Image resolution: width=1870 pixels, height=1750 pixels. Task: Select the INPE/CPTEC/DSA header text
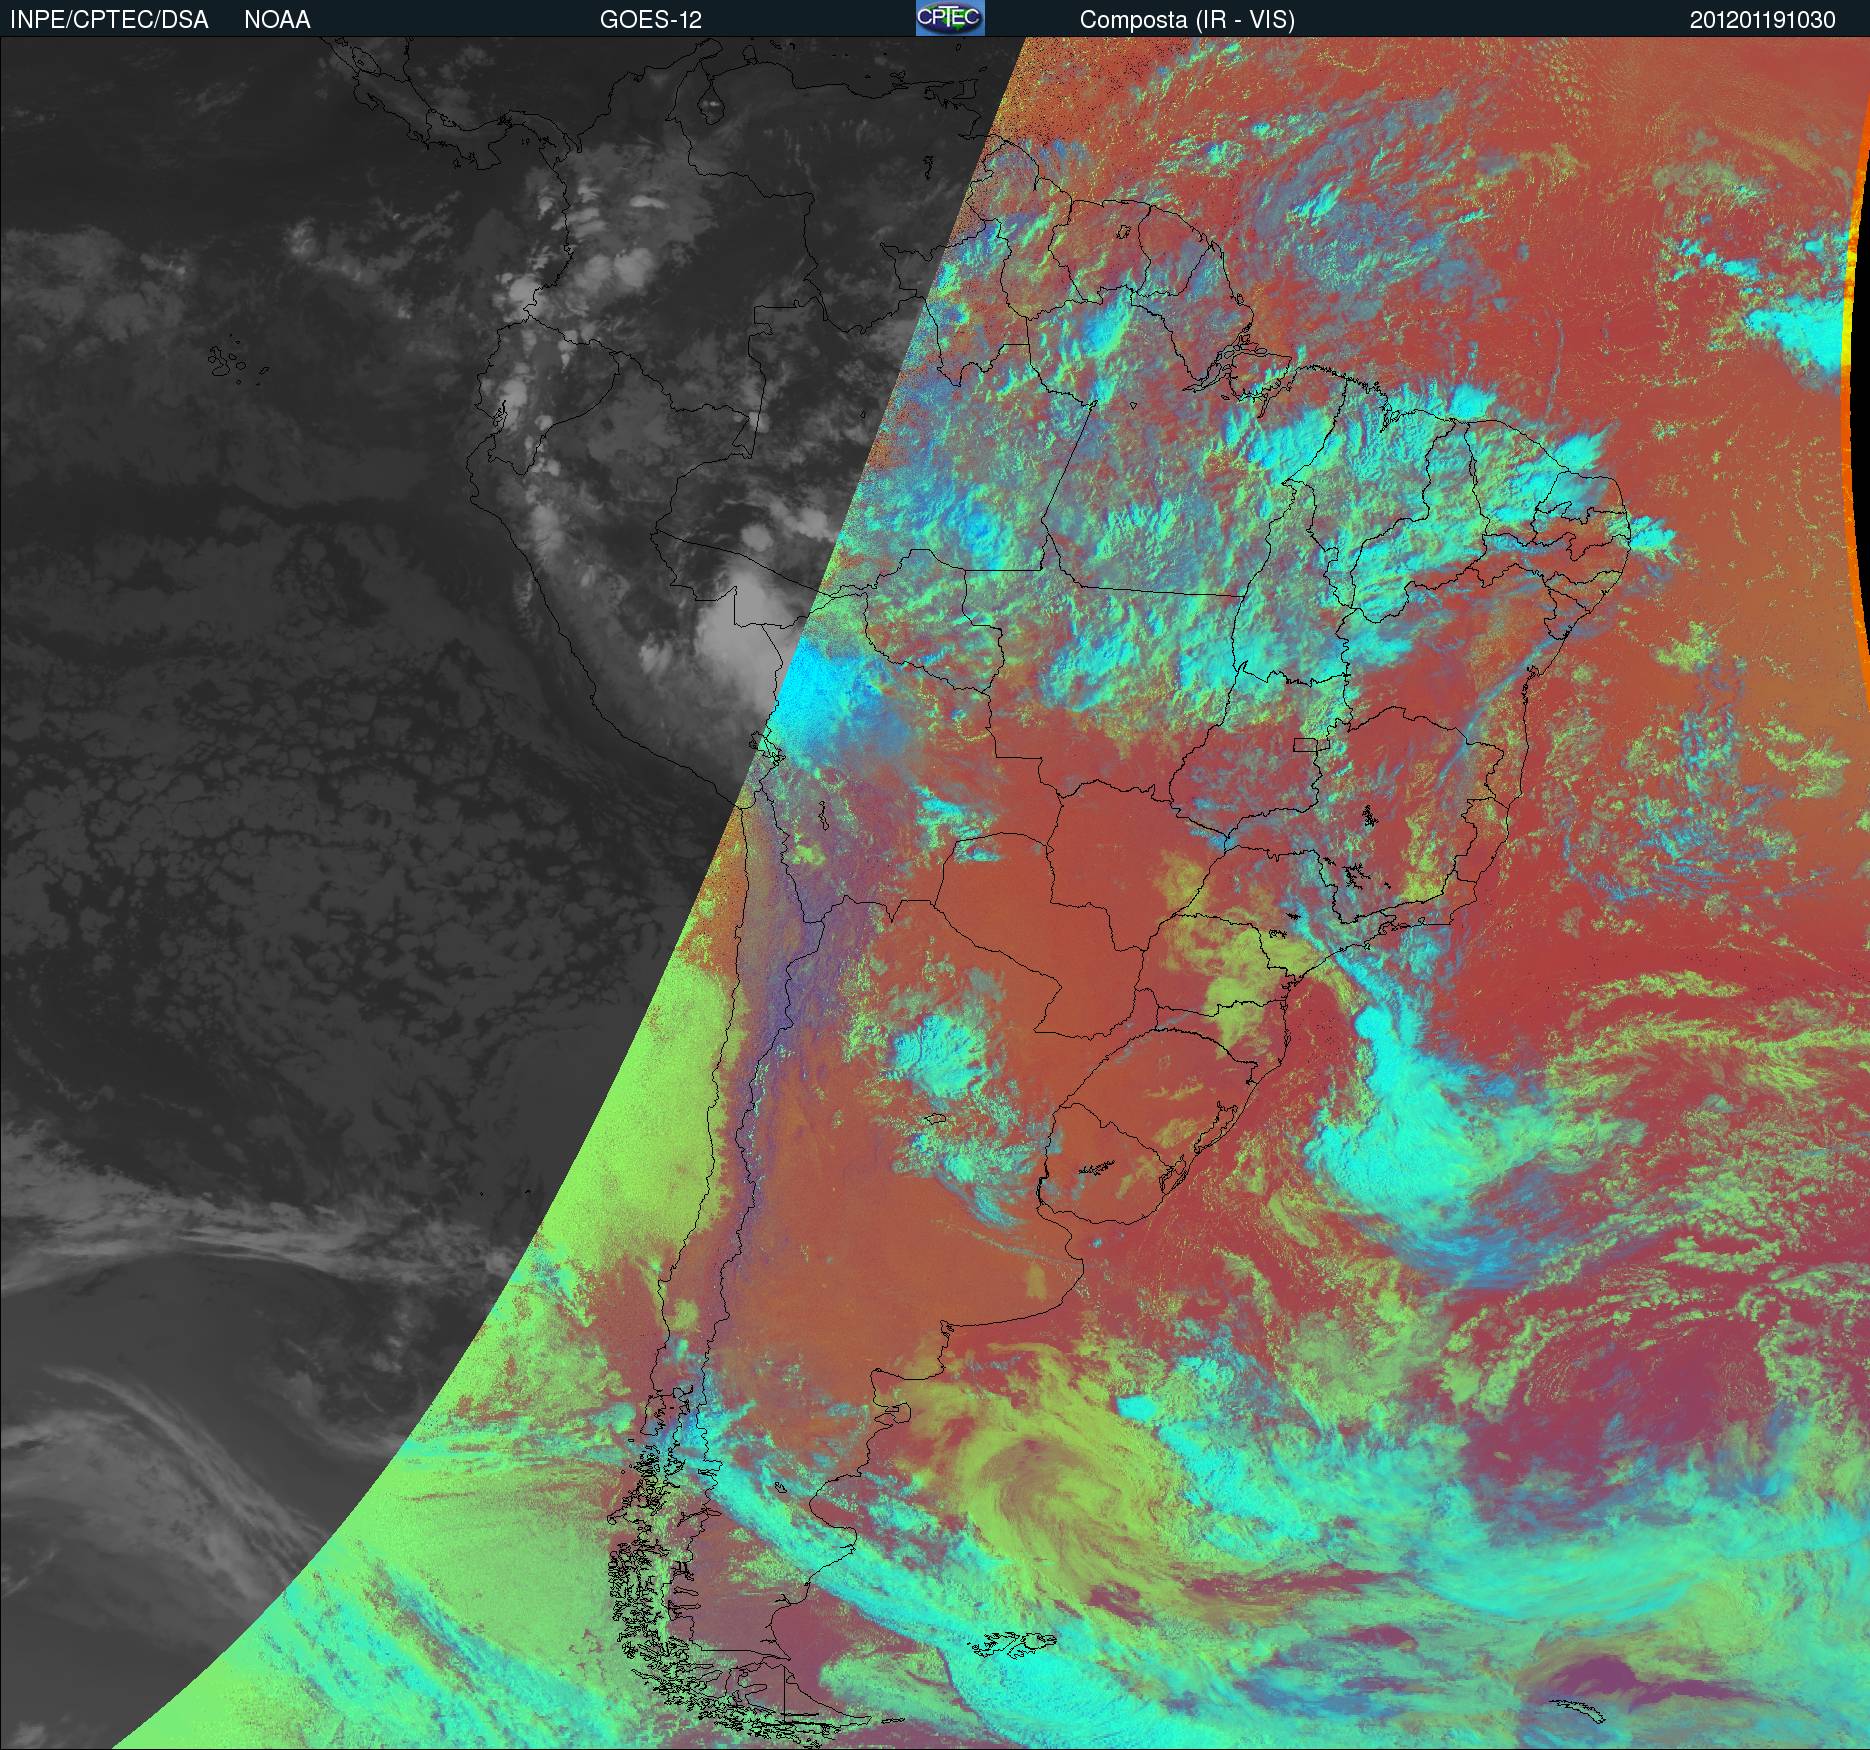109,20
